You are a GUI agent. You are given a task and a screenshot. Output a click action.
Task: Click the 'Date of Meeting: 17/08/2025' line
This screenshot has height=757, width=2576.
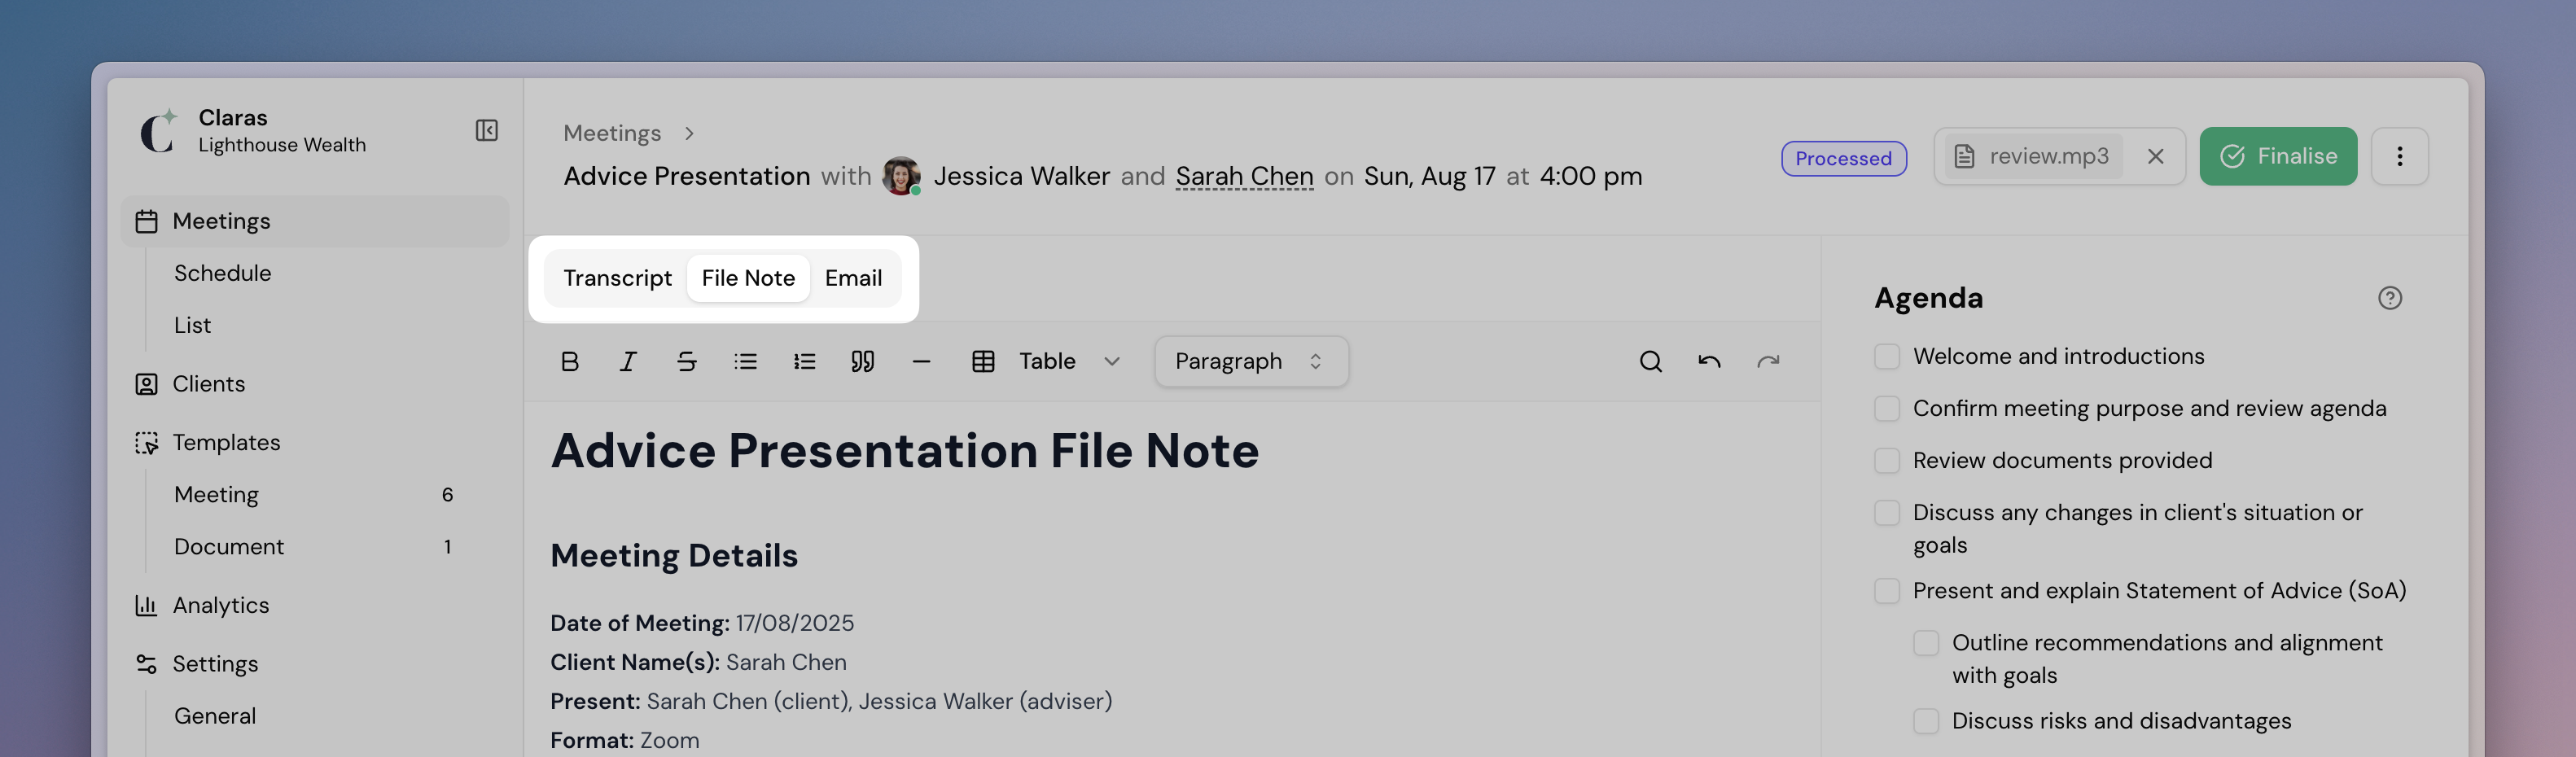tap(702, 623)
